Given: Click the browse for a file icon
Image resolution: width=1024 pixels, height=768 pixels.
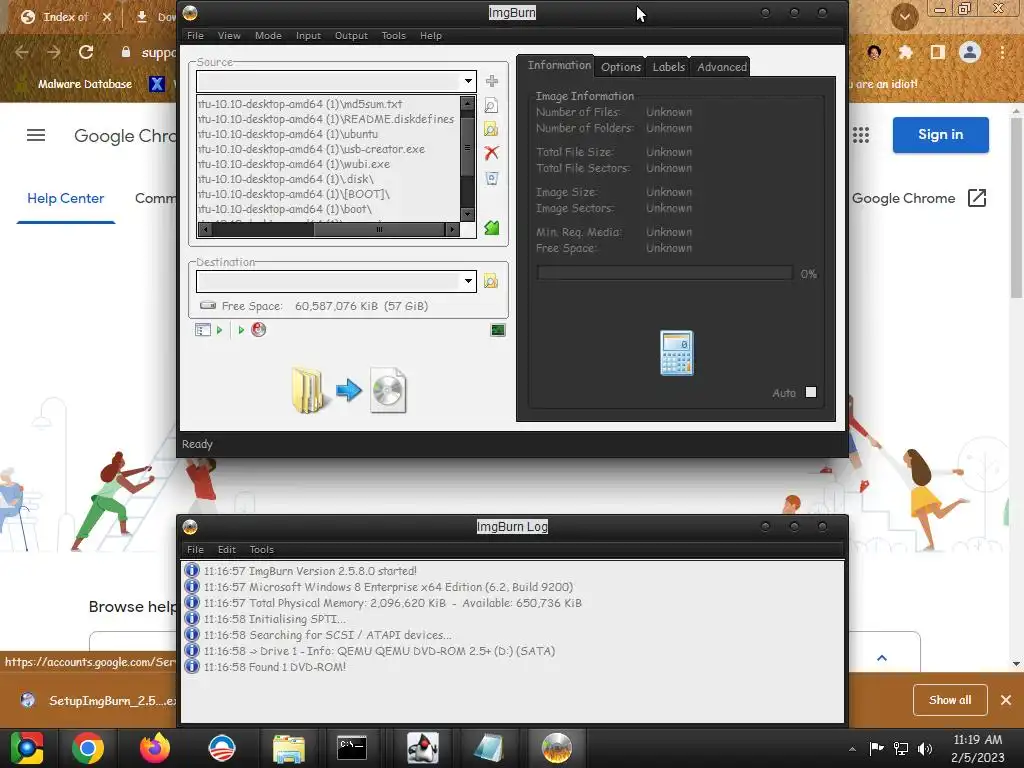Looking at the screenshot, I should click(491, 105).
